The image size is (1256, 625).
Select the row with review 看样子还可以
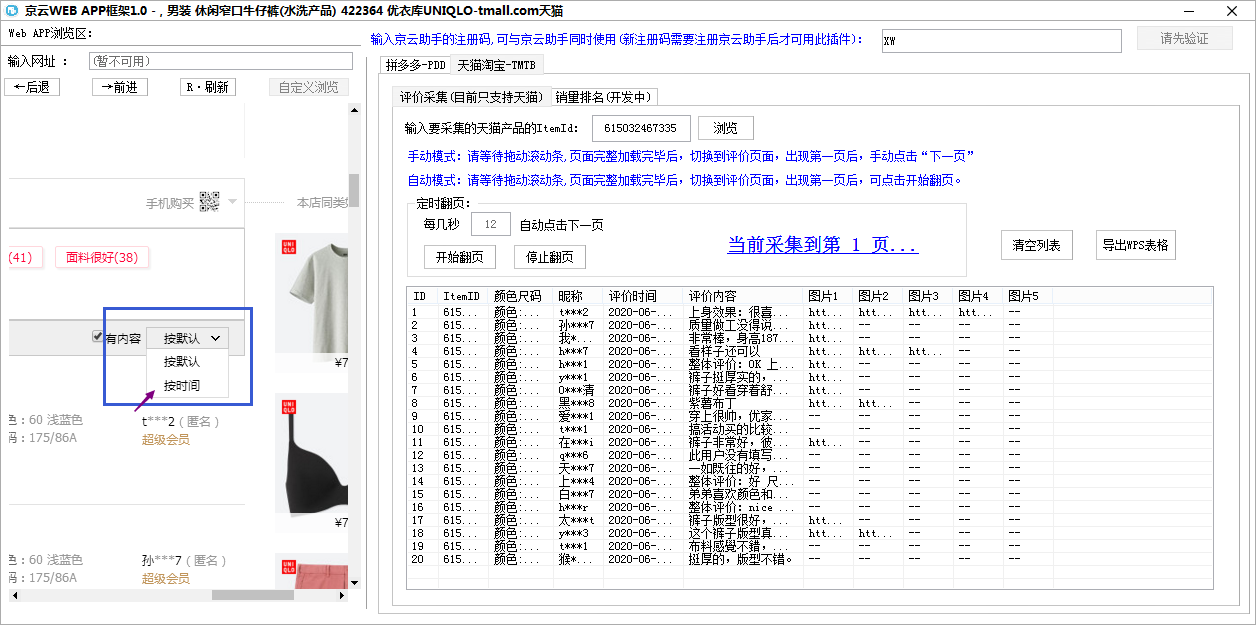click(810, 351)
